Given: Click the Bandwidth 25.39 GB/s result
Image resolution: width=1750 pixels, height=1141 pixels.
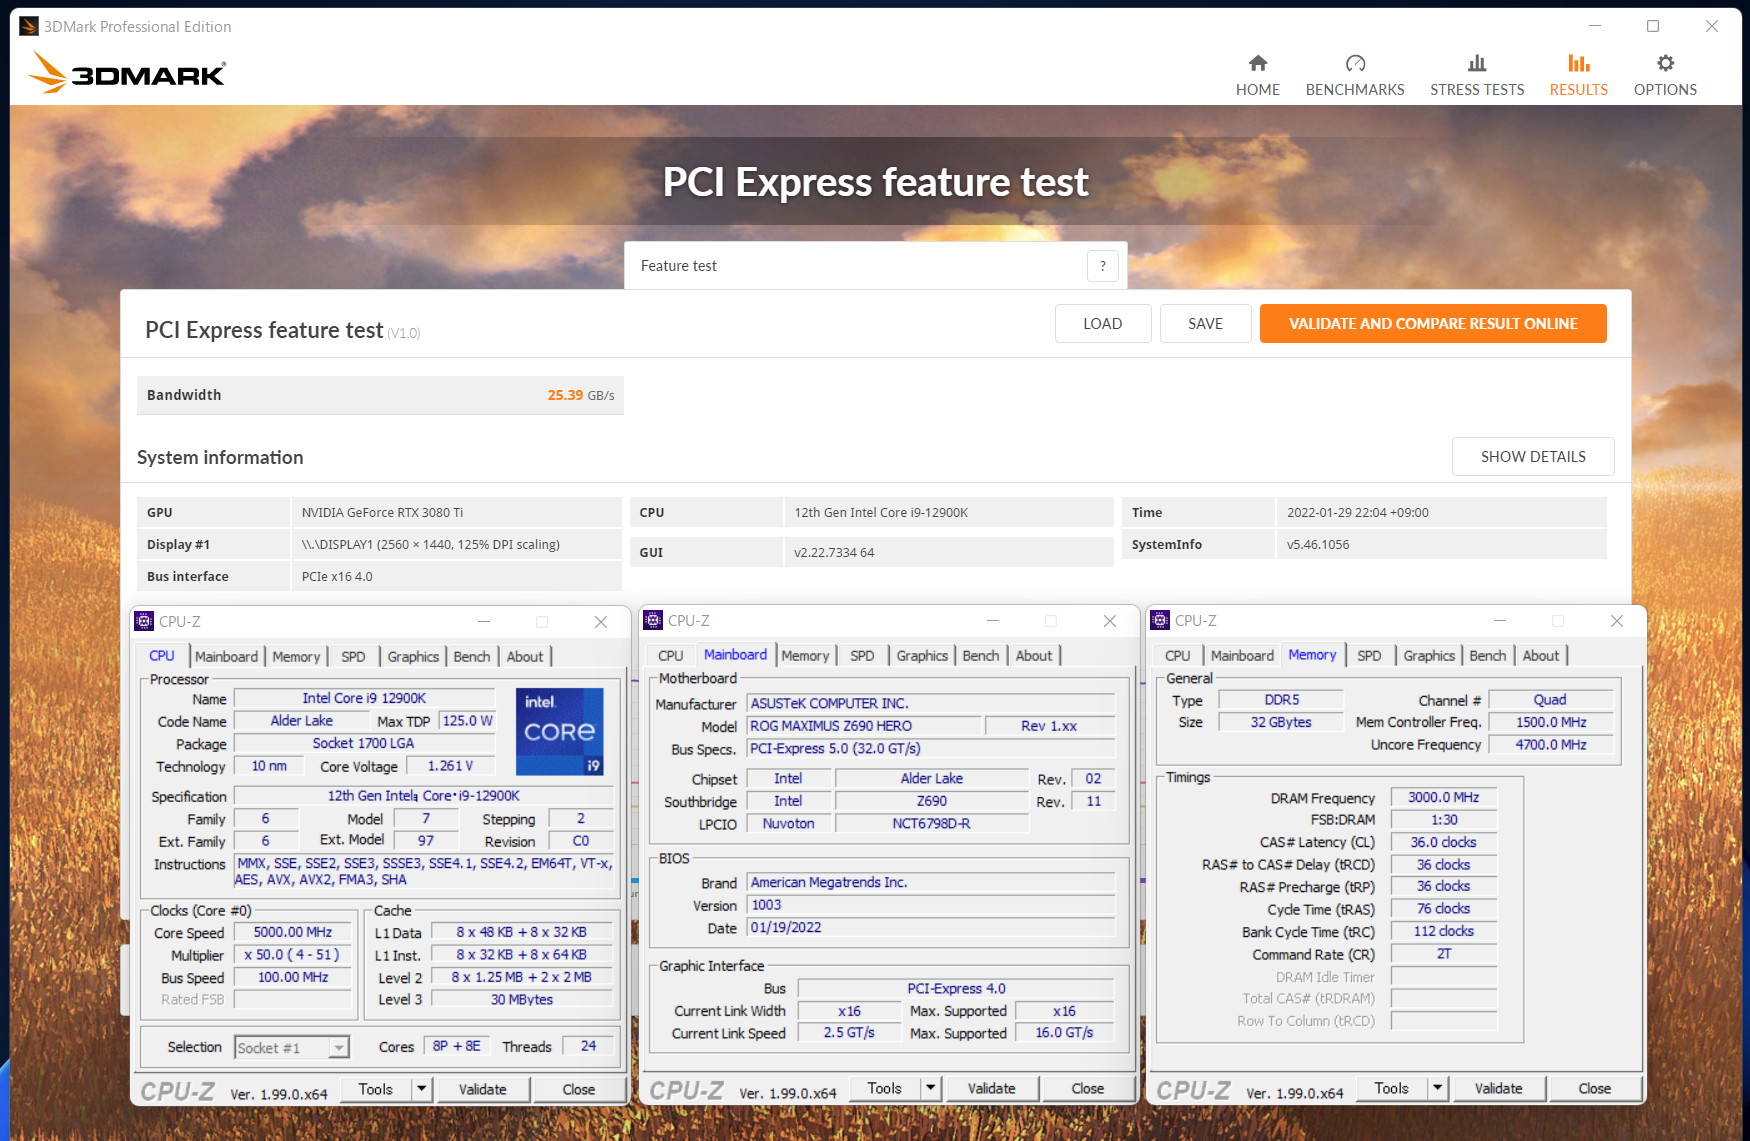Looking at the screenshot, I should pos(380,395).
